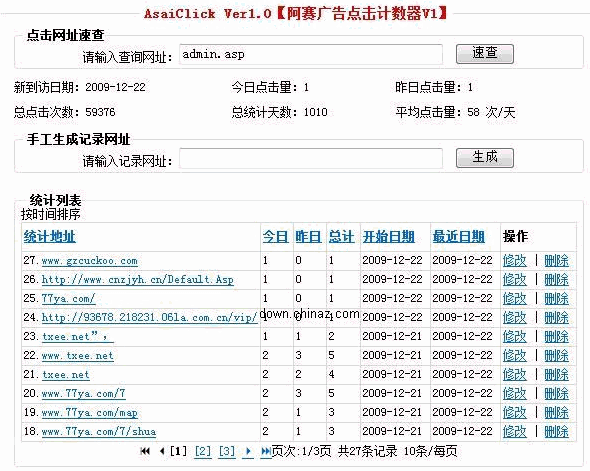The height and width of the screenshot is (471, 590).
Task: Jump to last page arrow icon
Action: (266, 451)
